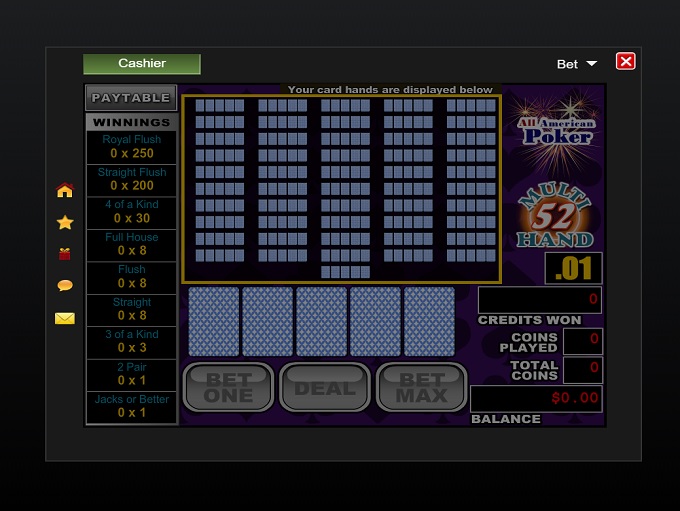Viewport: 680px width, 511px height.
Task: Open the Paytable panel
Action: tap(131, 98)
